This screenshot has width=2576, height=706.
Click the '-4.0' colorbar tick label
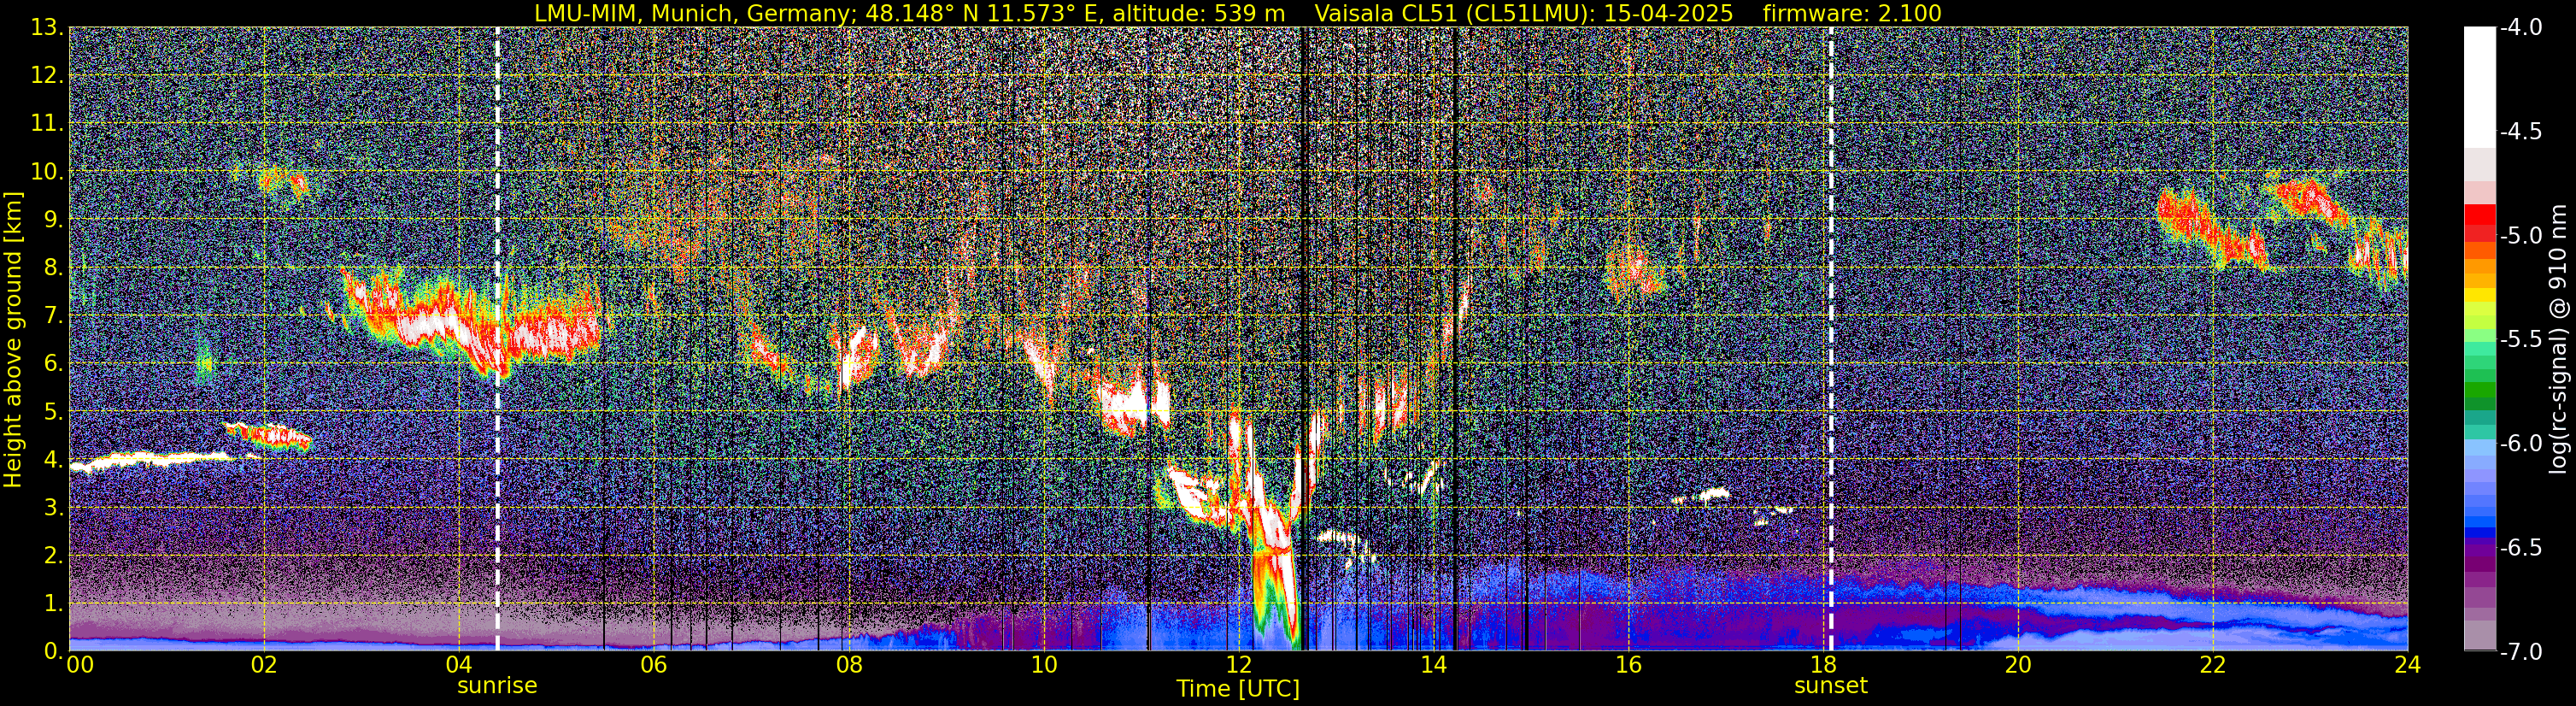coord(2521,28)
